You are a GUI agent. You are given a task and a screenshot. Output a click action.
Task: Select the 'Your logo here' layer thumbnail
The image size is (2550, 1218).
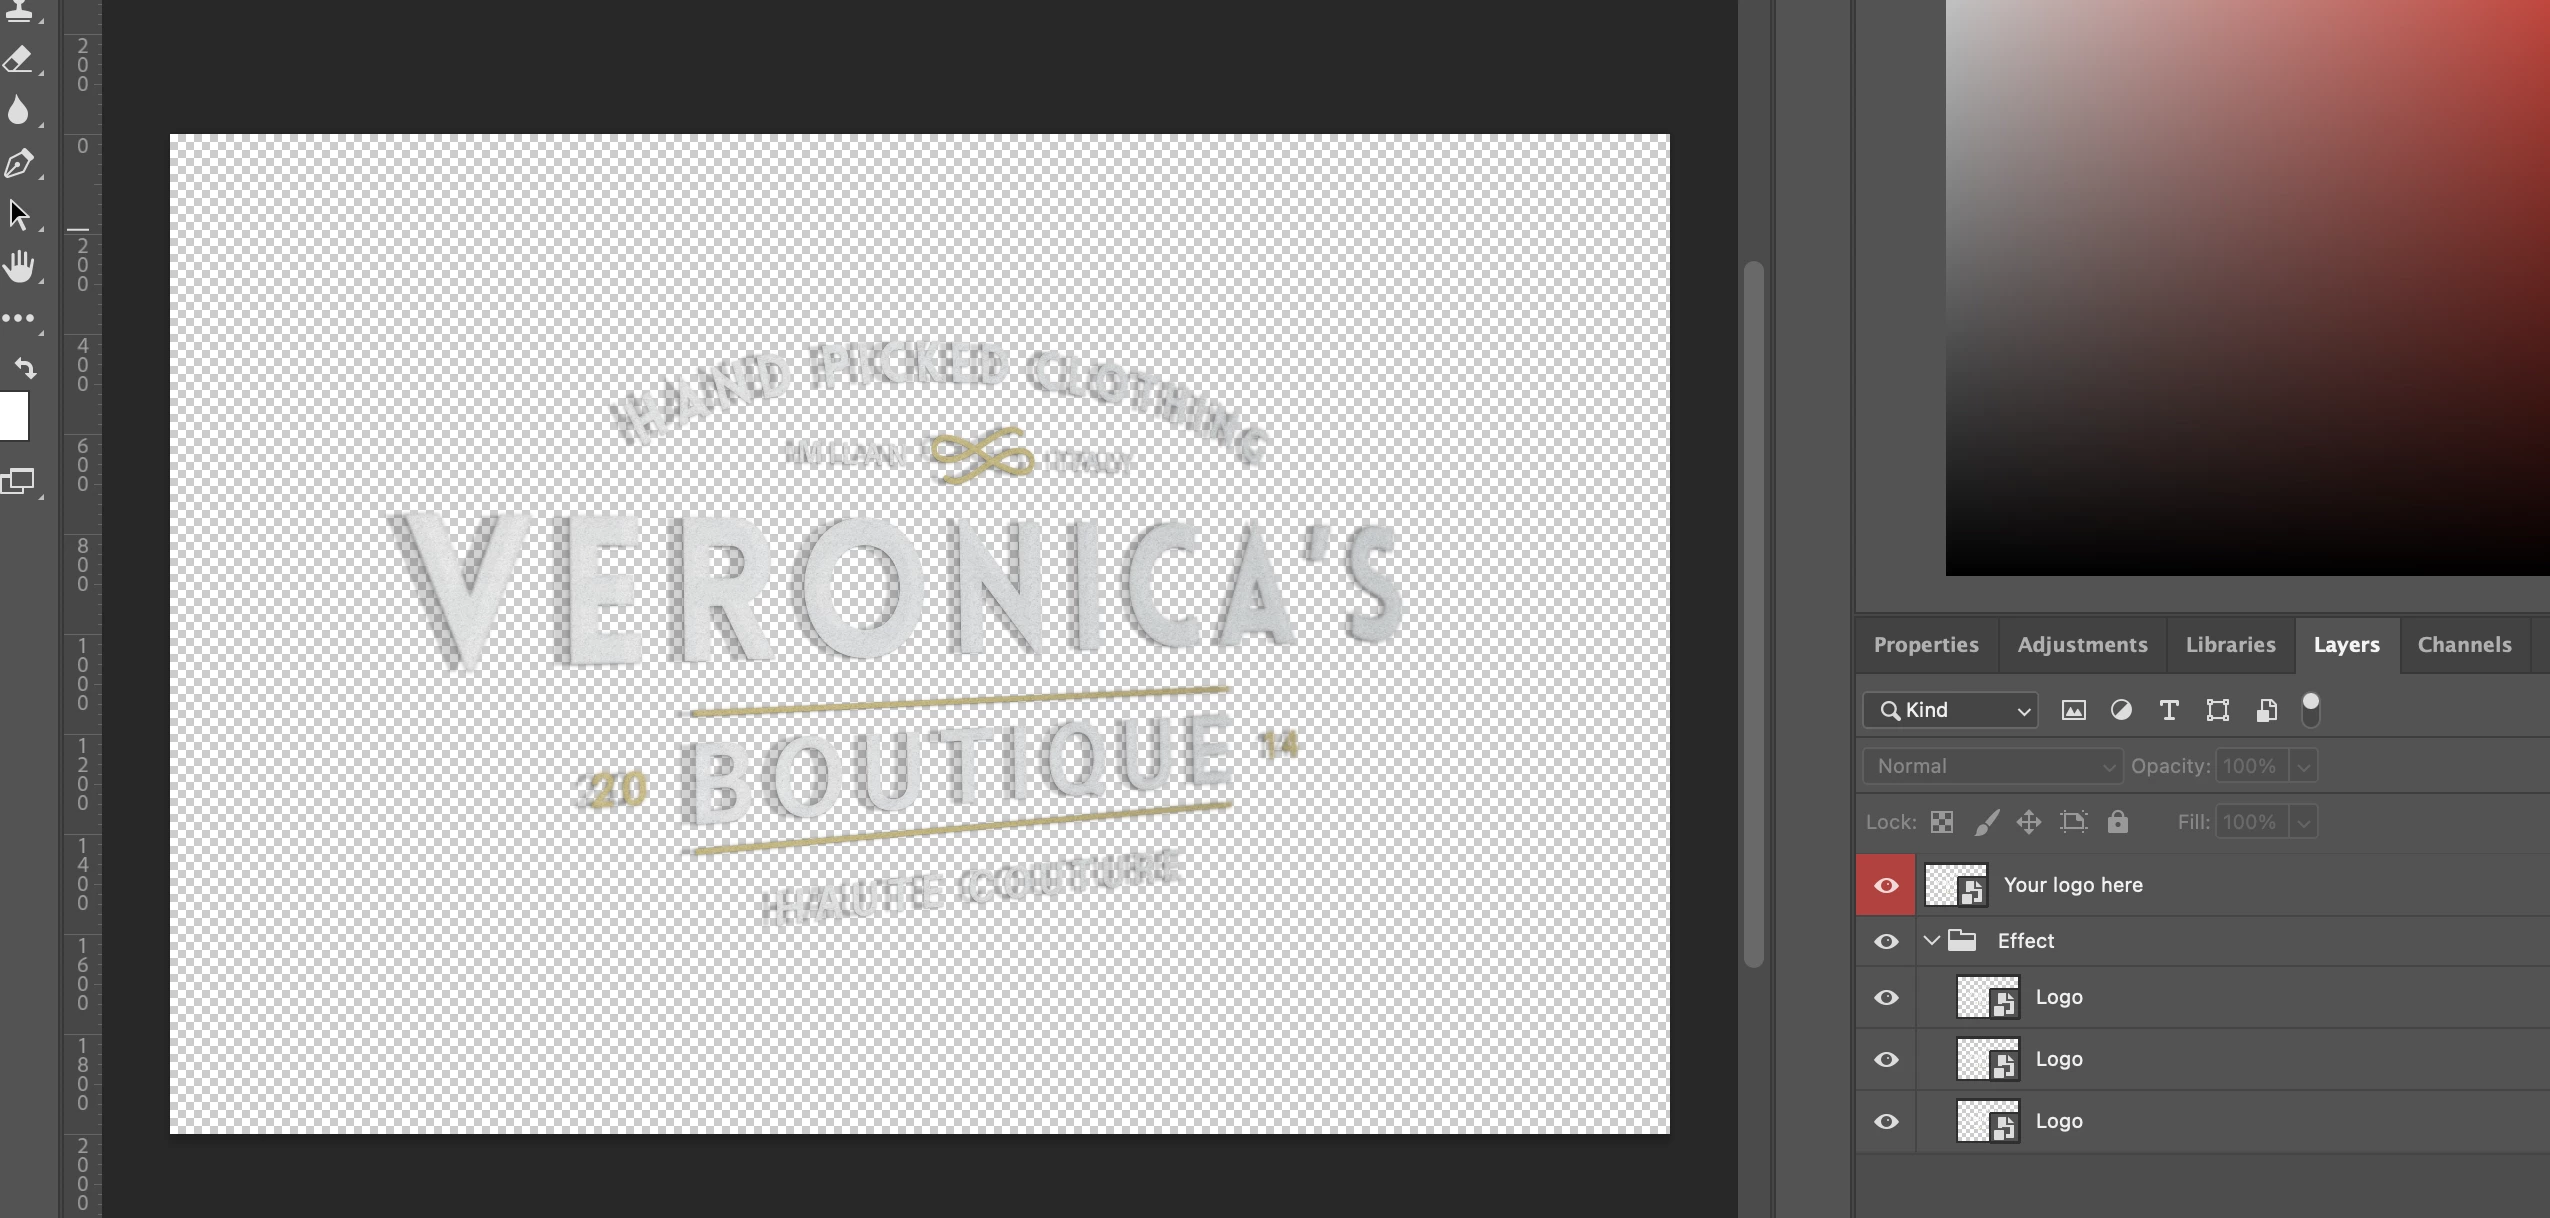(1955, 885)
